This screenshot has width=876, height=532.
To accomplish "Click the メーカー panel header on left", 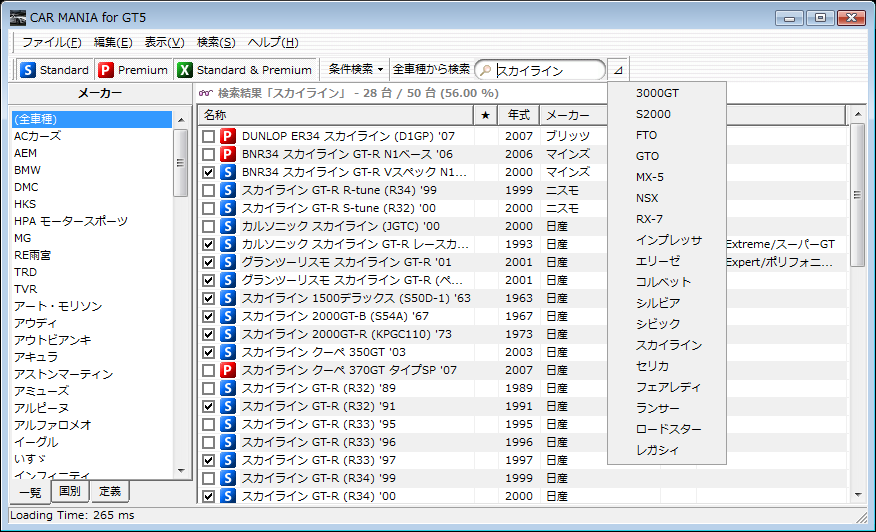I will coord(100,93).
